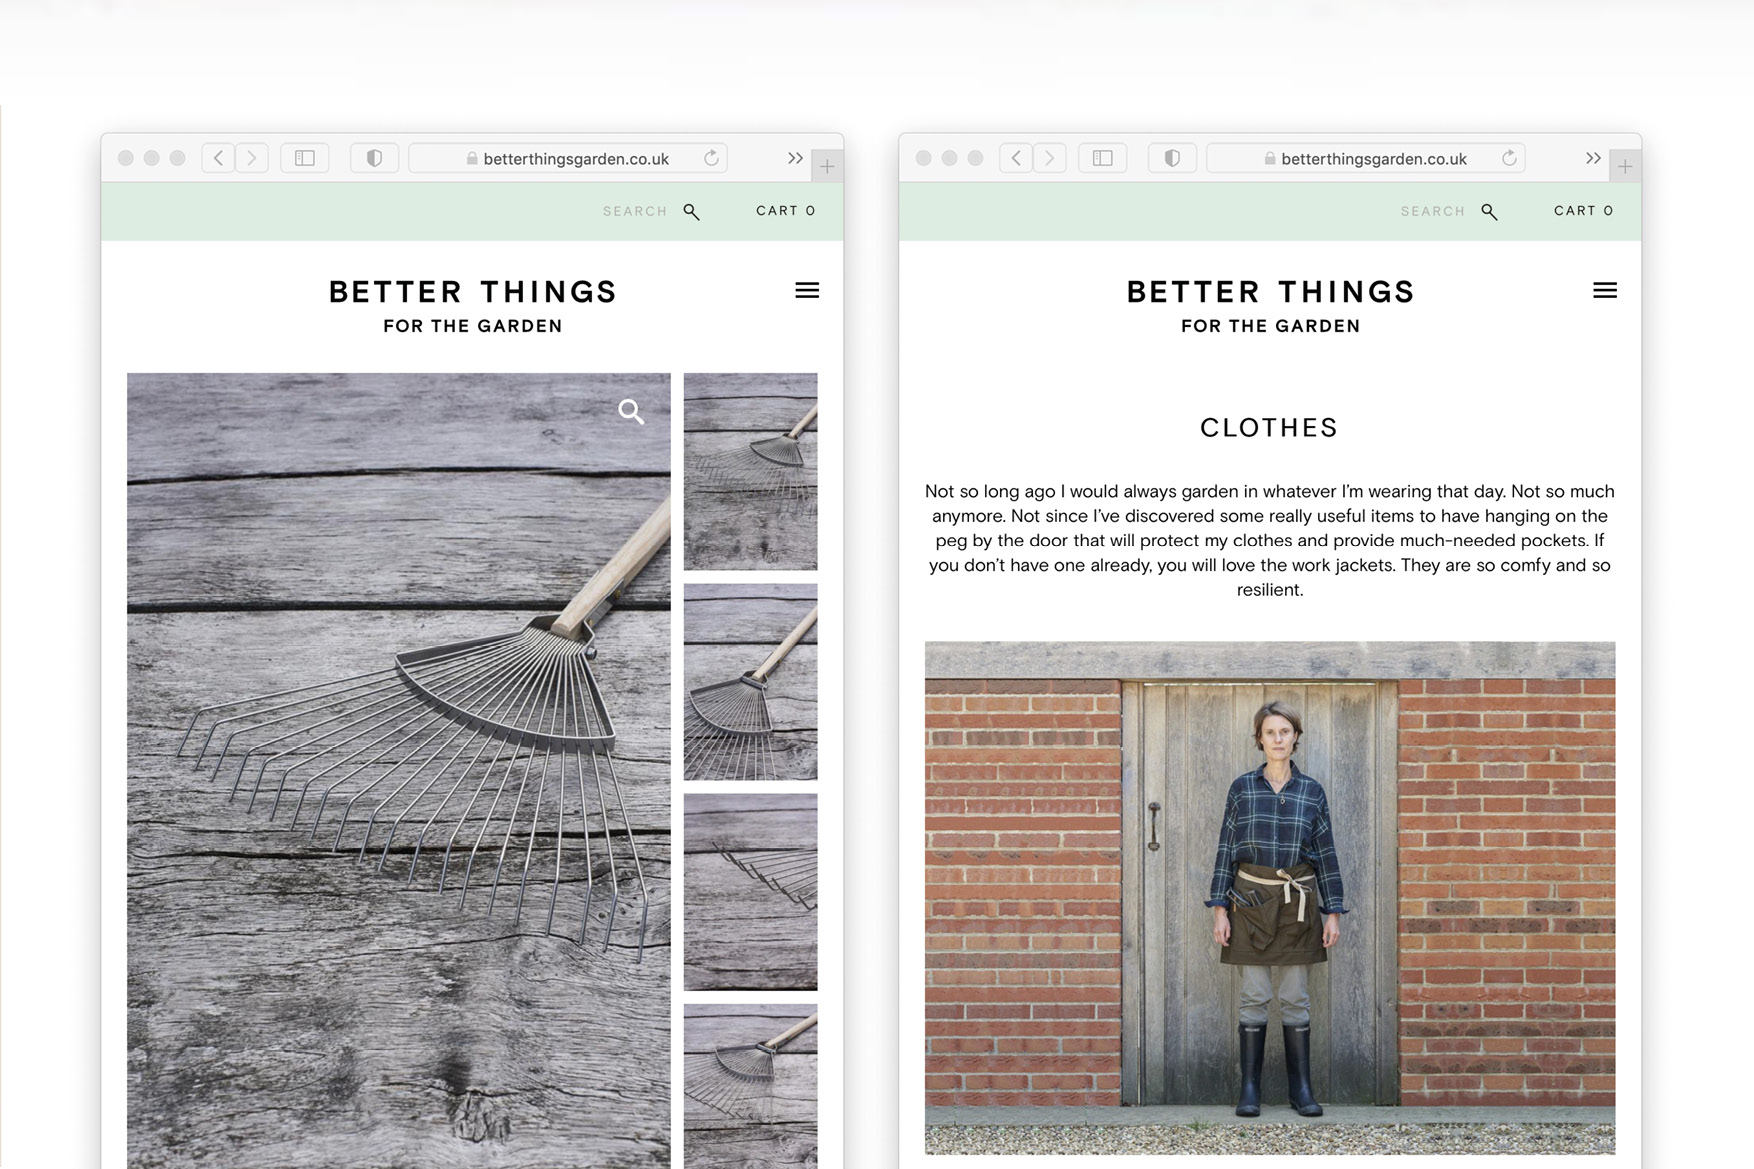Go back in the right browser window
The image size is (1754, 1169).
[1016, 158]
